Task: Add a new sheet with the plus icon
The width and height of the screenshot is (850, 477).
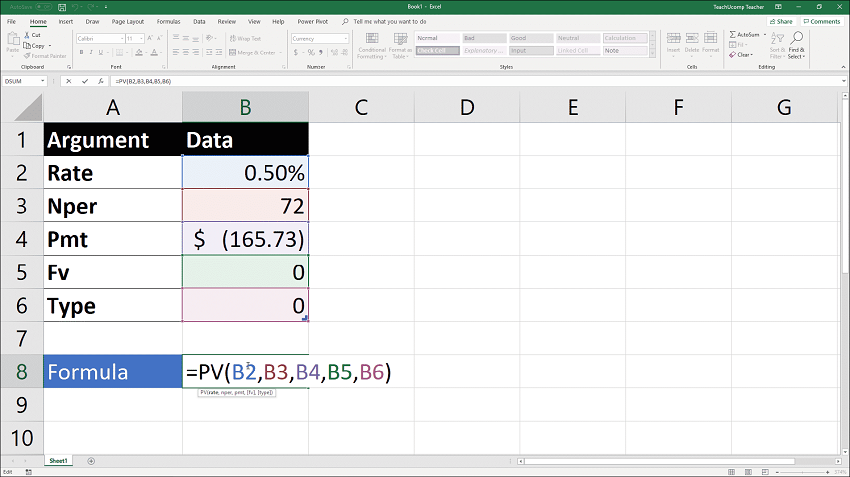Action: [91, 461]
